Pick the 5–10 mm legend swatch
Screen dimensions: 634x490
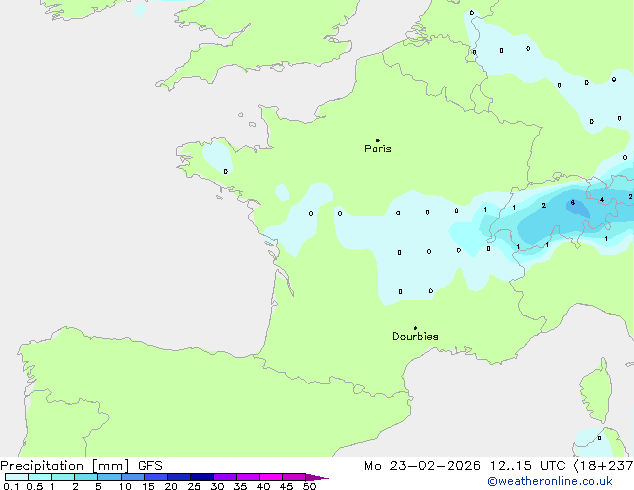(109, 477)
